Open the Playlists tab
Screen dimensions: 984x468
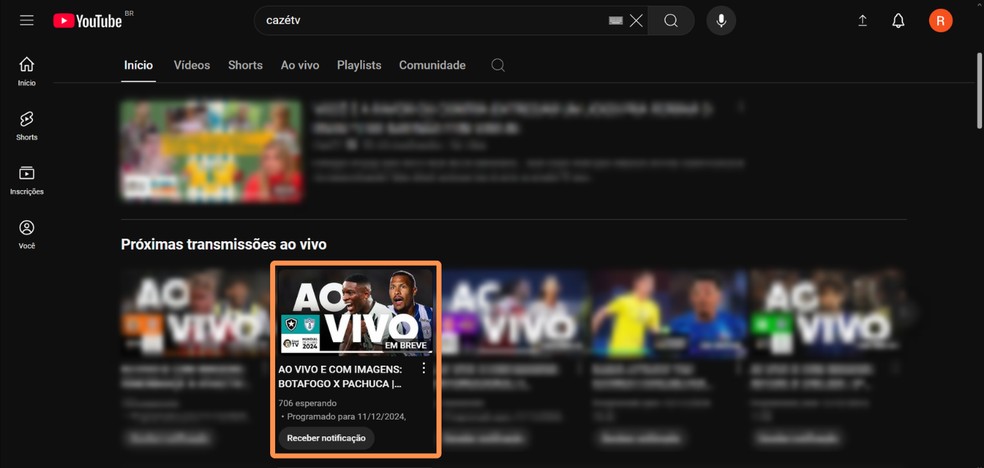point(359,65)
